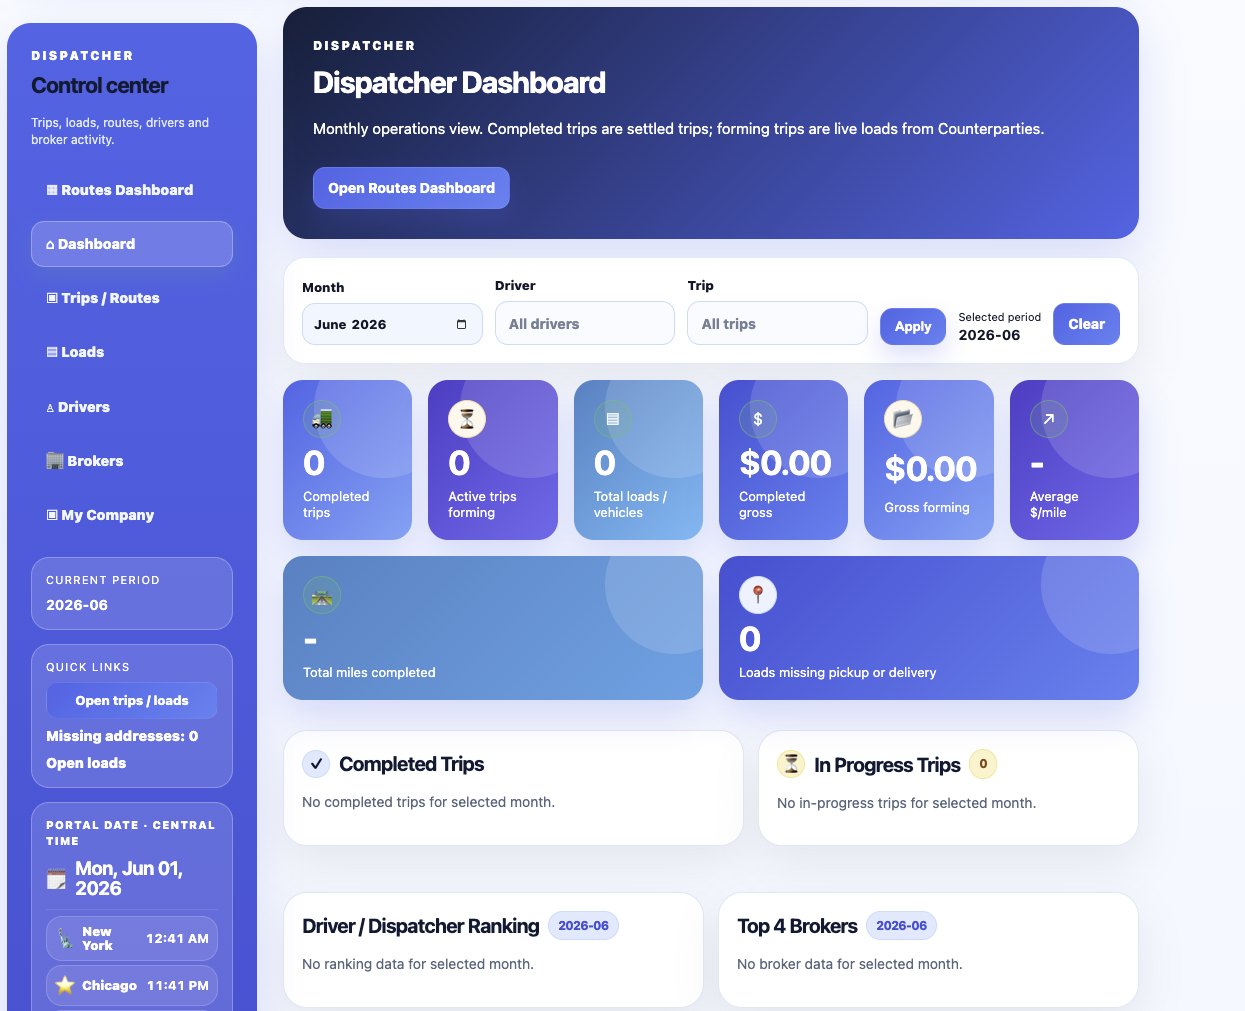Click 'No completed trips for selected month.' text

(x=428, y=802)
